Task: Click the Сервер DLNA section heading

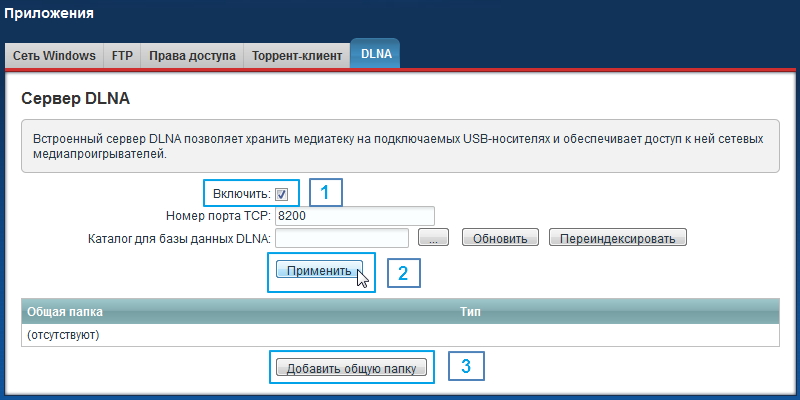Action: 76,101
